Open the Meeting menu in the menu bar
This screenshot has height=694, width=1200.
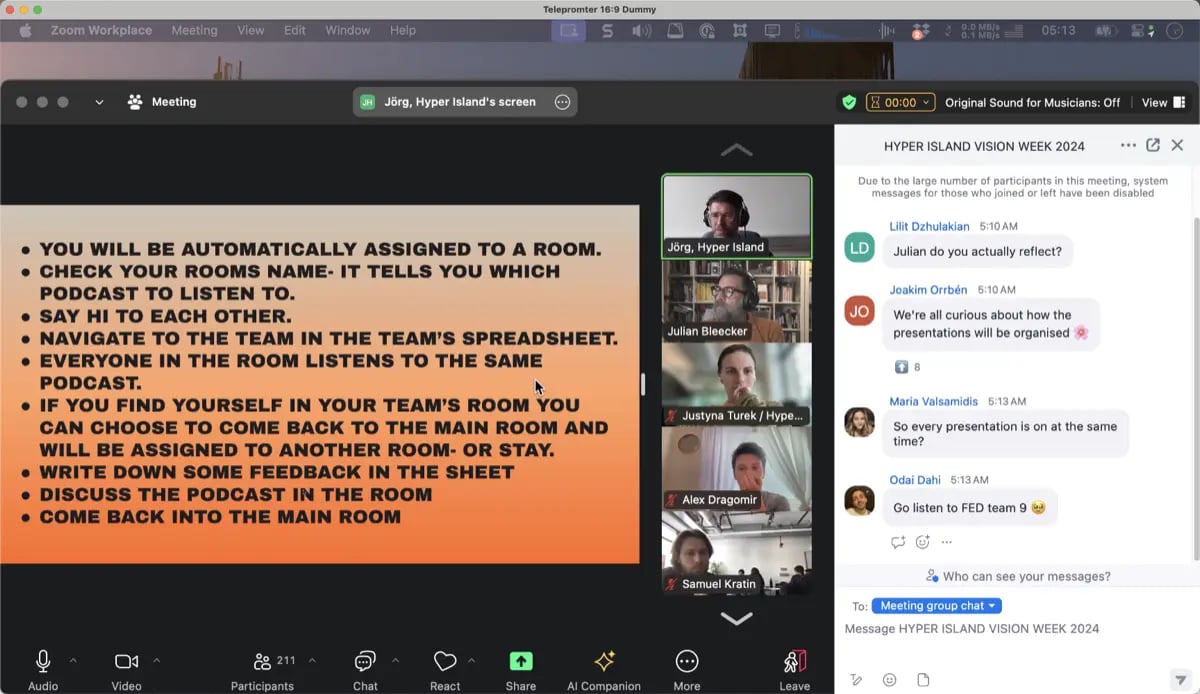click(x=194, y=30)
